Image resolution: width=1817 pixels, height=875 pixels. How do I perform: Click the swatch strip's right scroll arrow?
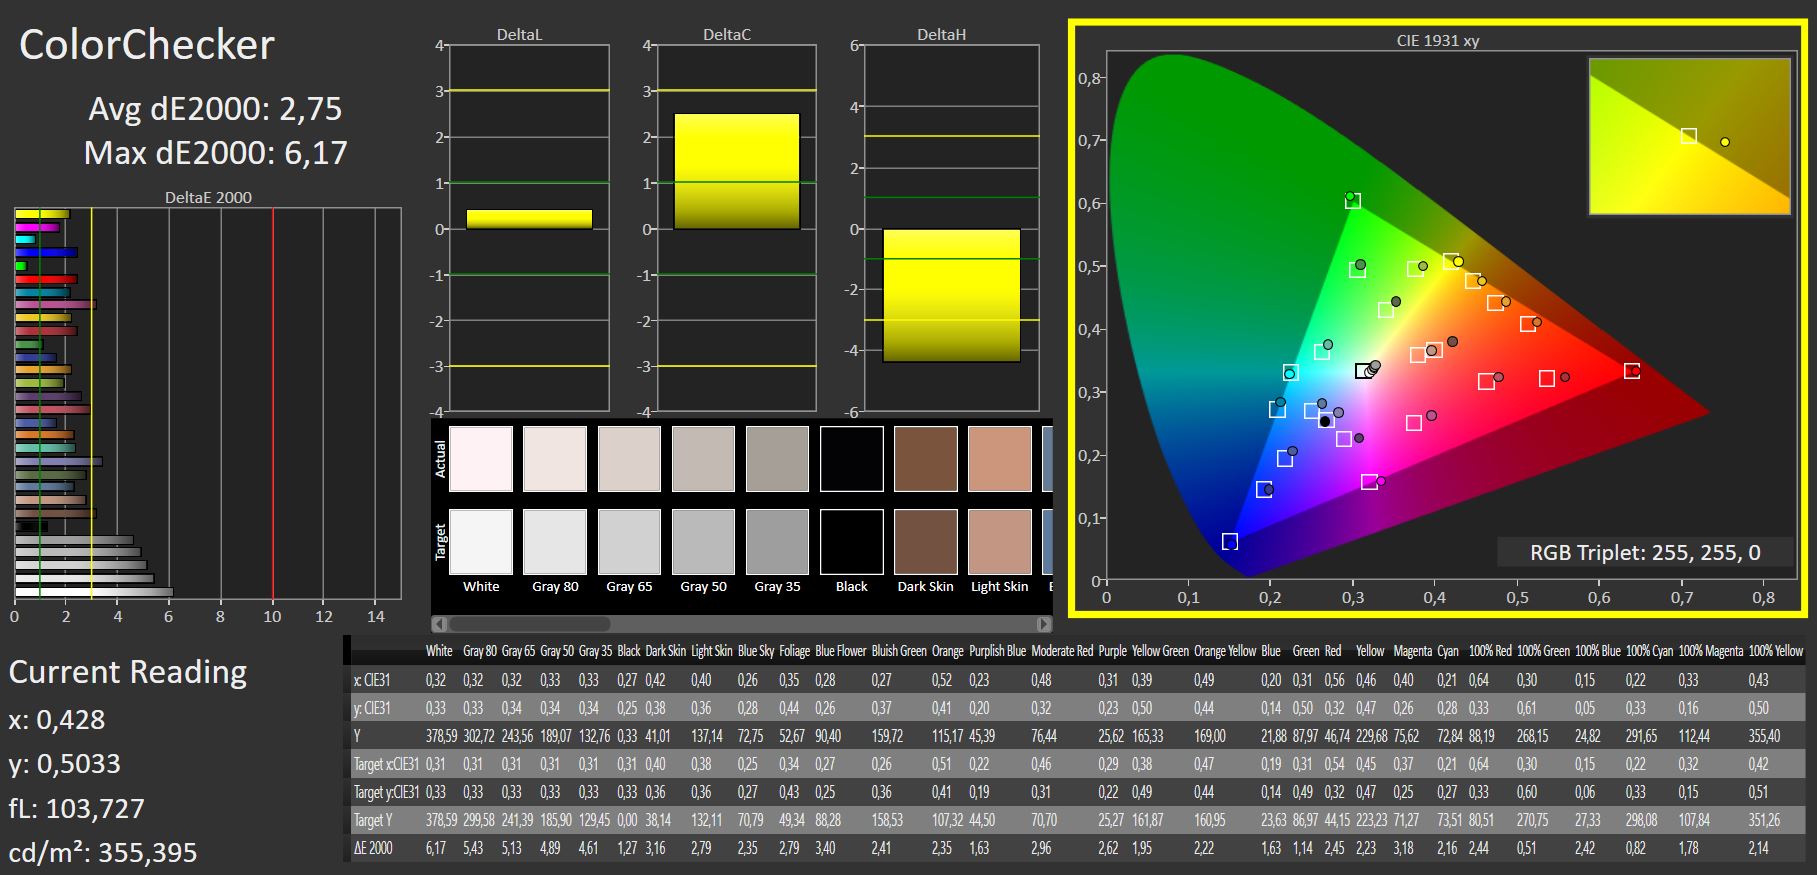(1044, 624)
